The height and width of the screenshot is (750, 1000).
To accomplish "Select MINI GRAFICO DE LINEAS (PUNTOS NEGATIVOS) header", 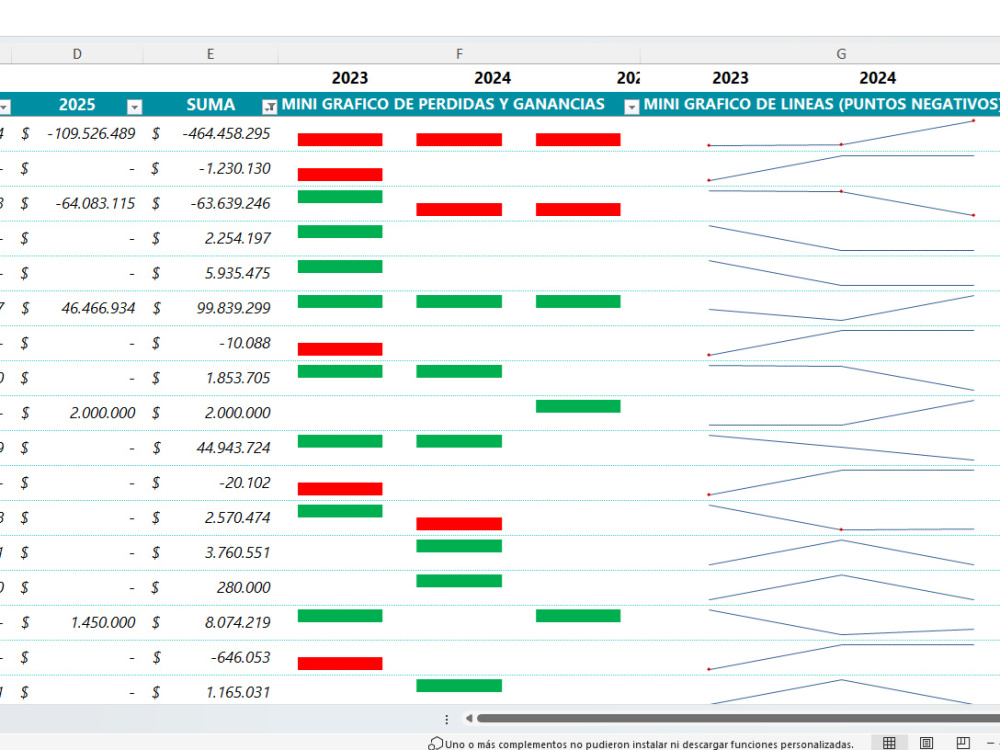I will [821, 104].
